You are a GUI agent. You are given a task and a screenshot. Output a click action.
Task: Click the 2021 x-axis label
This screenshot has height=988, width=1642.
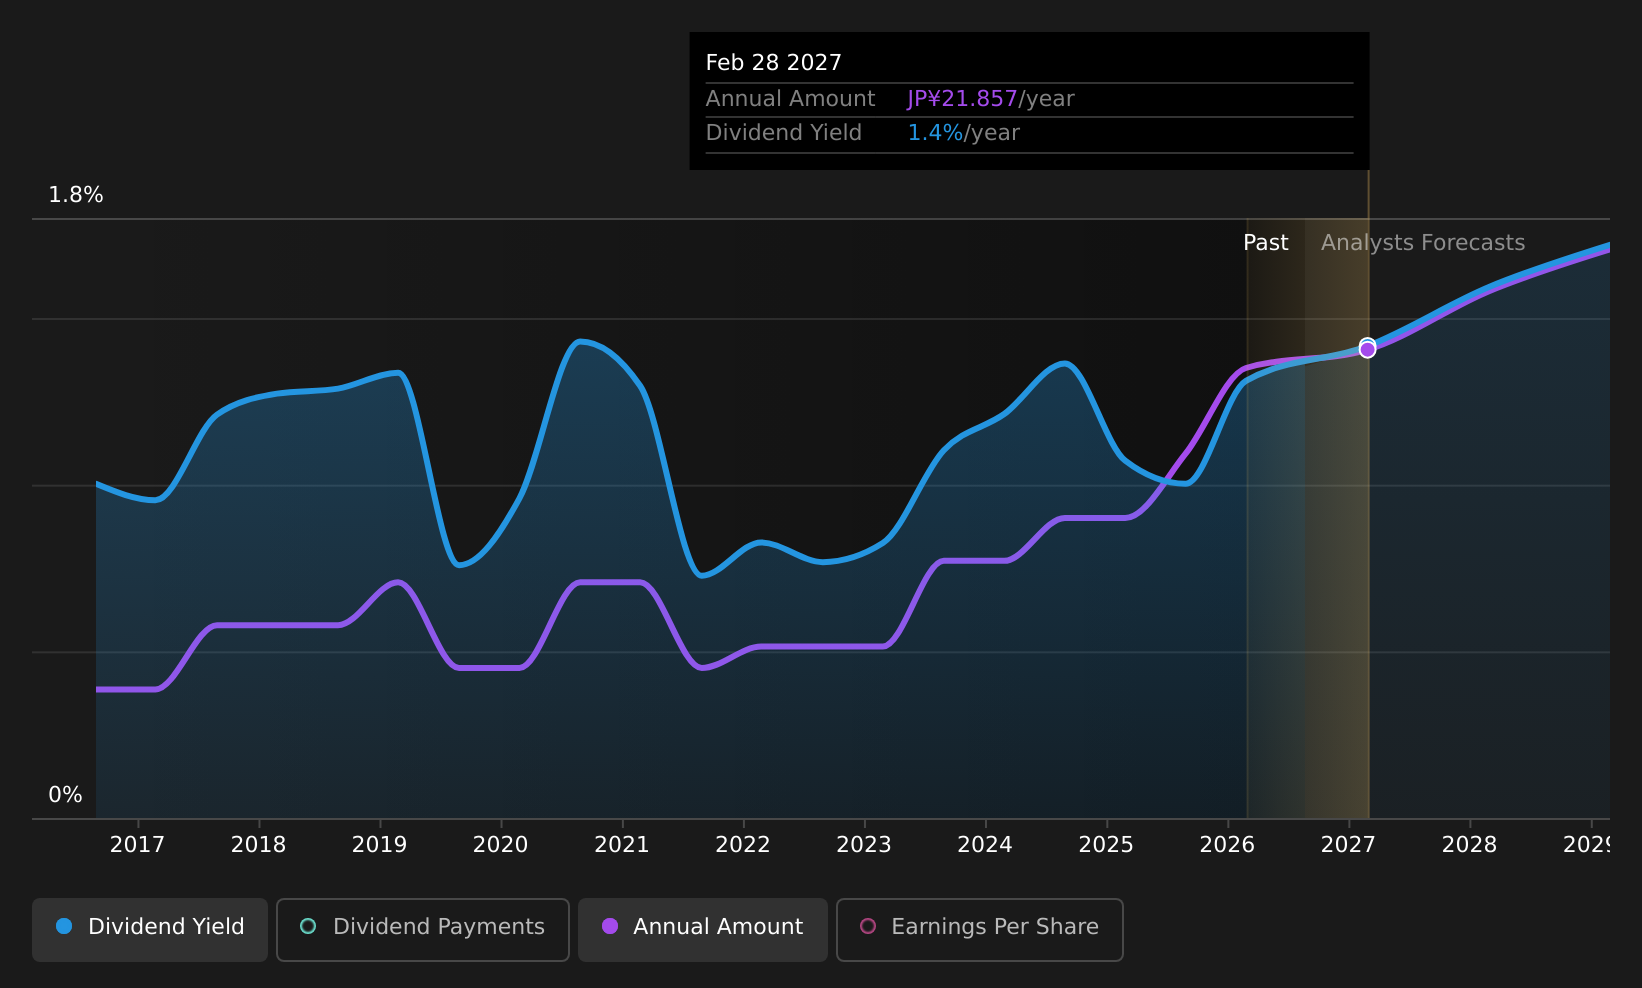pos(622,845)
